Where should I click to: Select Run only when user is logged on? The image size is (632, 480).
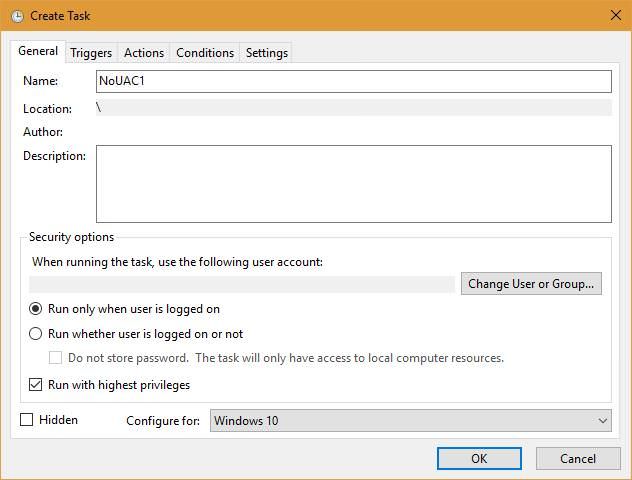(35, 309)
